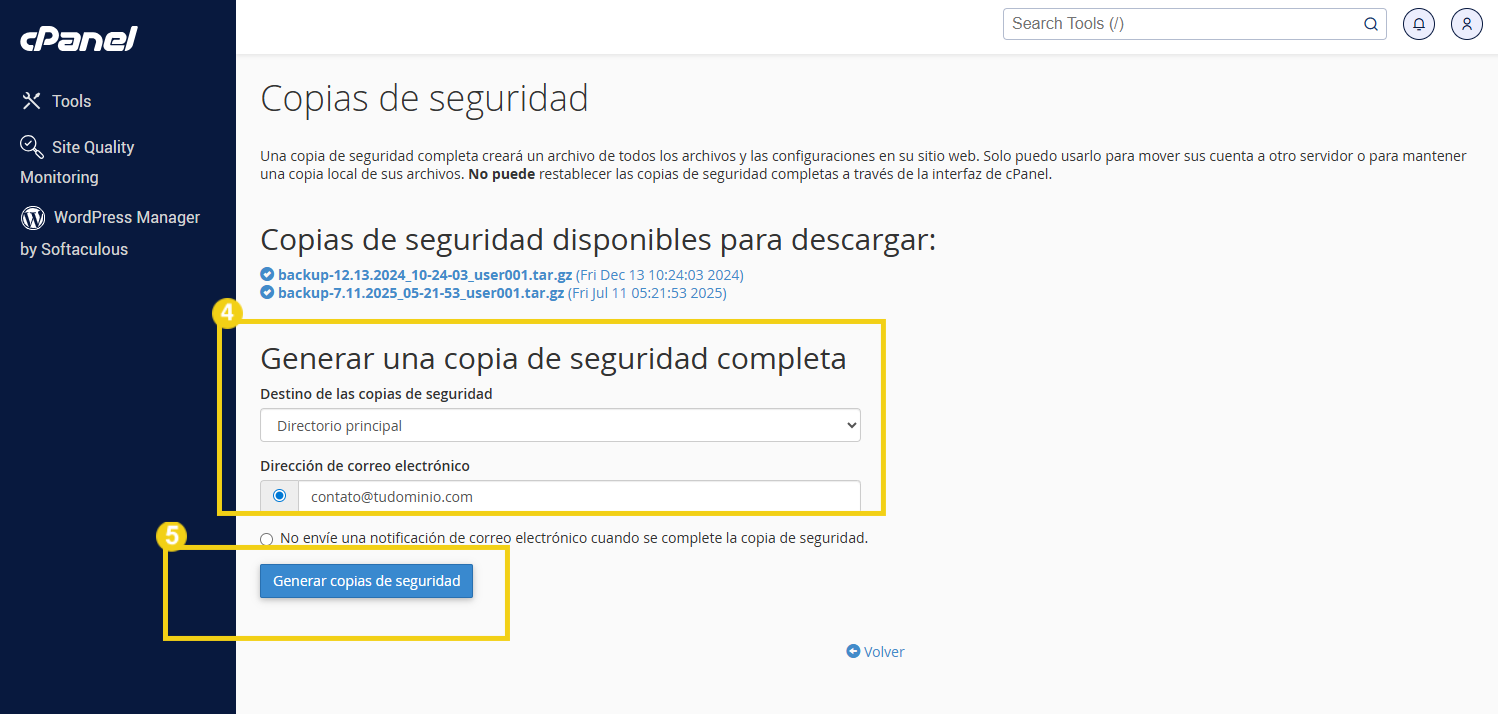
Task: Edit the contato@tudominio.com email field
Action: (579, 496)
